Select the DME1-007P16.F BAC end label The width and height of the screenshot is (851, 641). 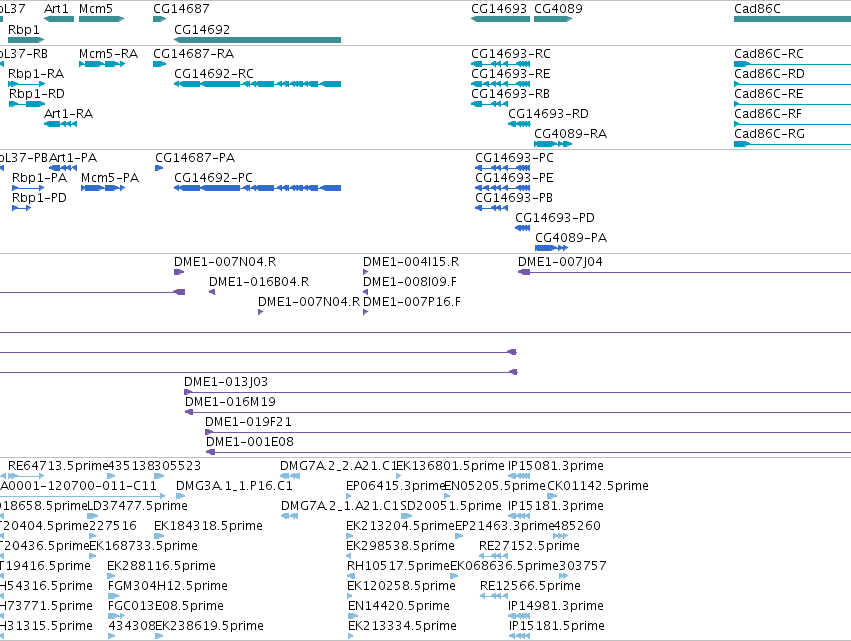point(411,302)
